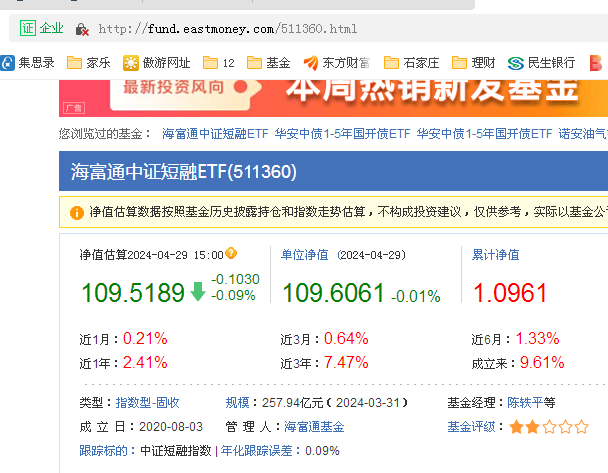Click the 中证短融指数 text
The height and width of the screenshot is (473, 608).
pos(176,451)
